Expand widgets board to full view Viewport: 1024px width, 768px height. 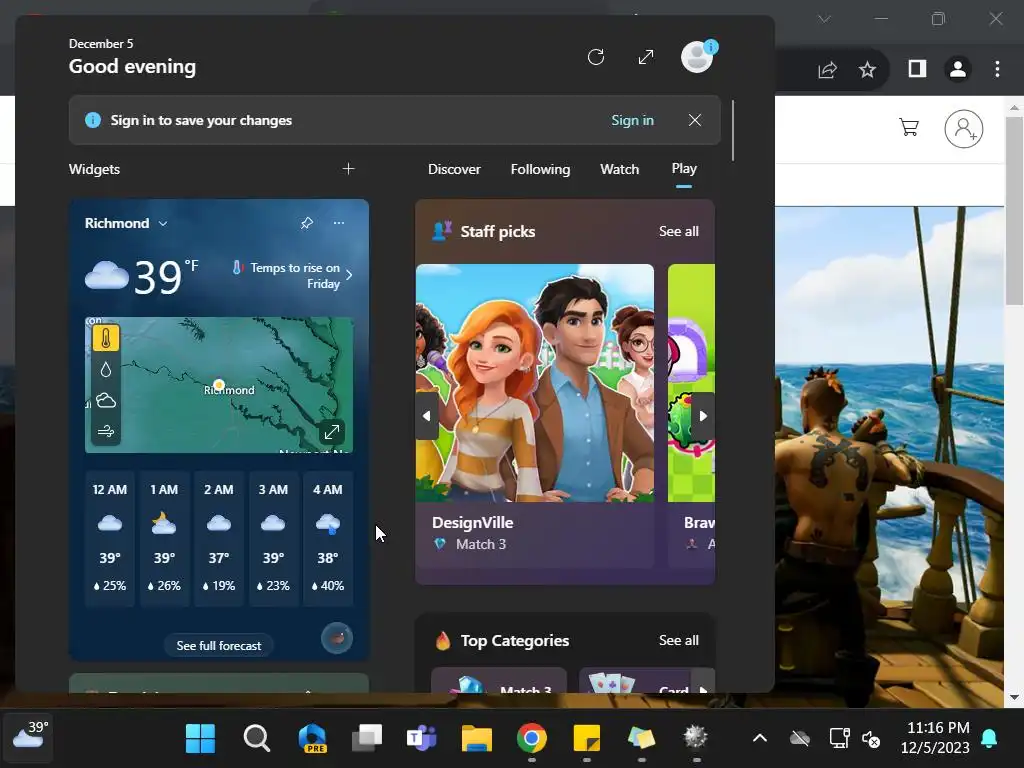[x=646, y=57]
